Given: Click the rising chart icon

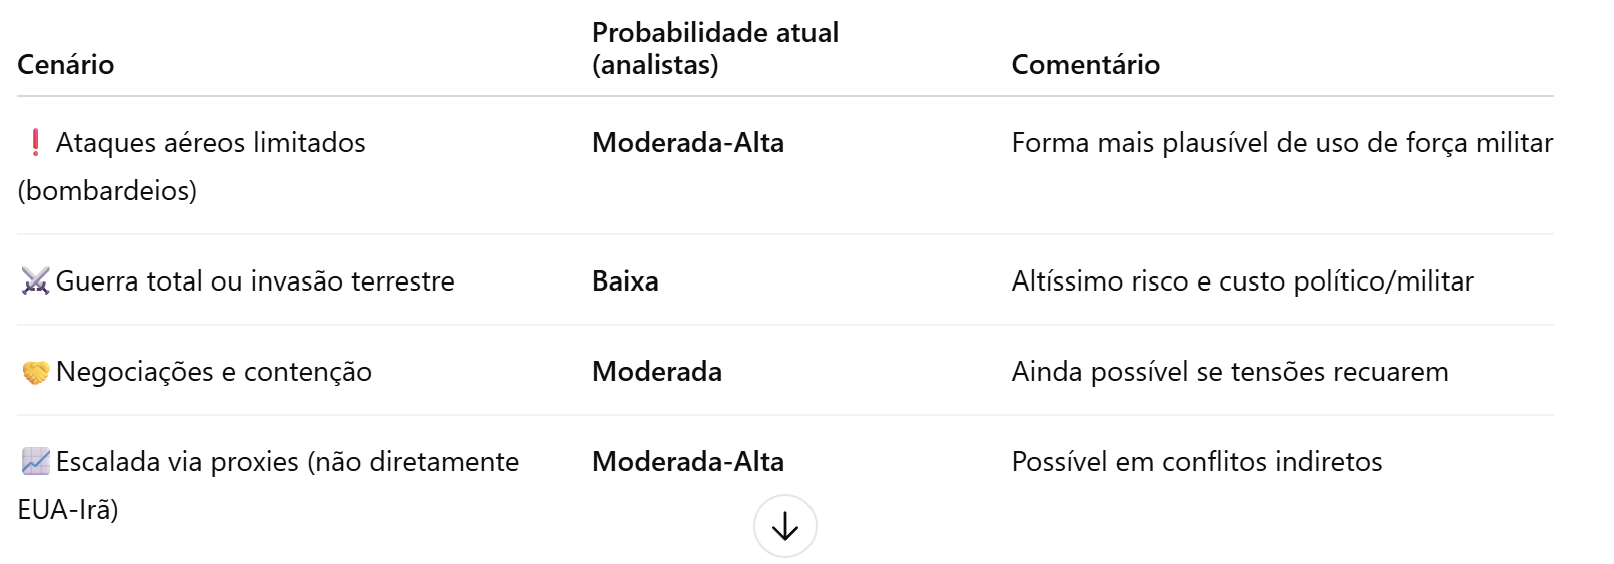Looking at the screenshot, I should pyautogui.click(x=36, y=462).
